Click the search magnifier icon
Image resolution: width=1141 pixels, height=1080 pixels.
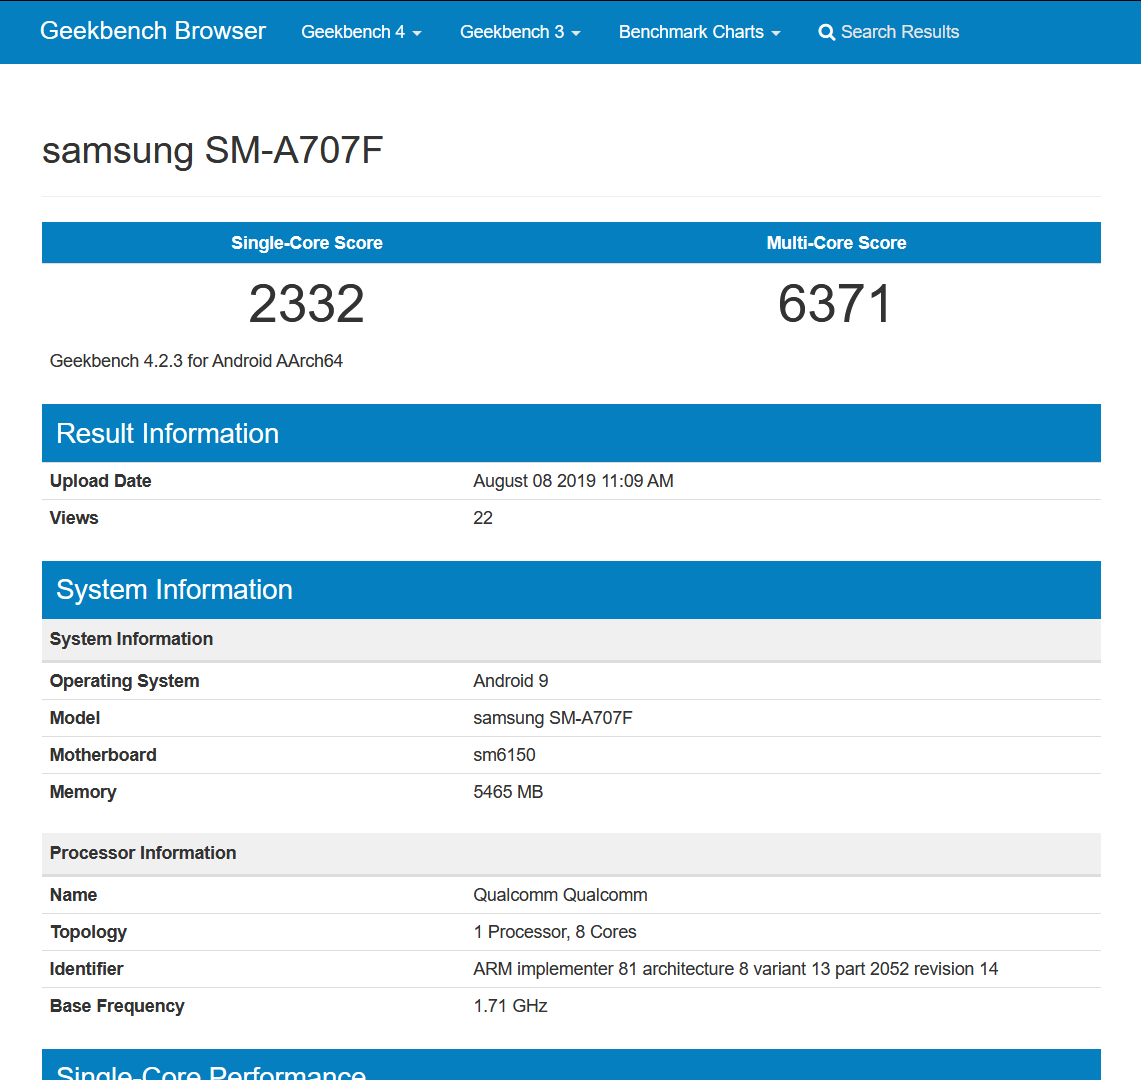[826, 33]
